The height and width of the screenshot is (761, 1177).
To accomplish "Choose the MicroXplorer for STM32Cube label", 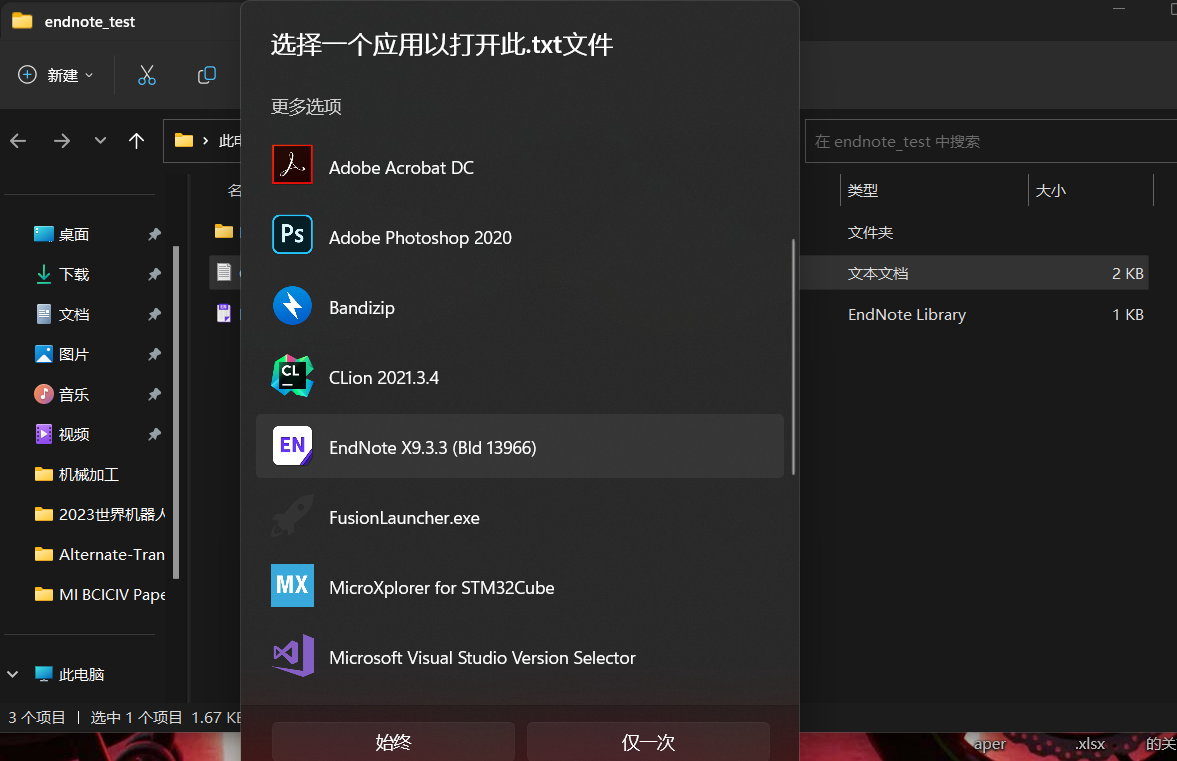I will [441, 588].
